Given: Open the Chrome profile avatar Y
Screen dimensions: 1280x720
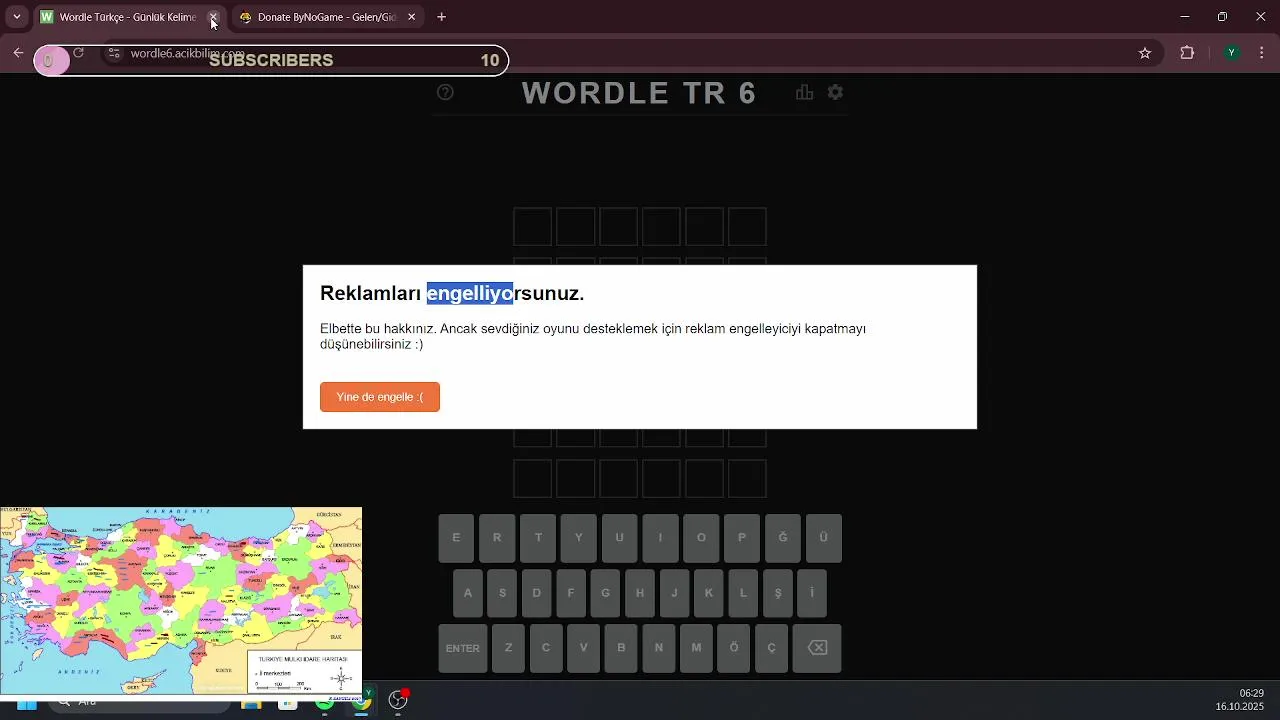Looking at the screenshot, I should coord(1232,53).
